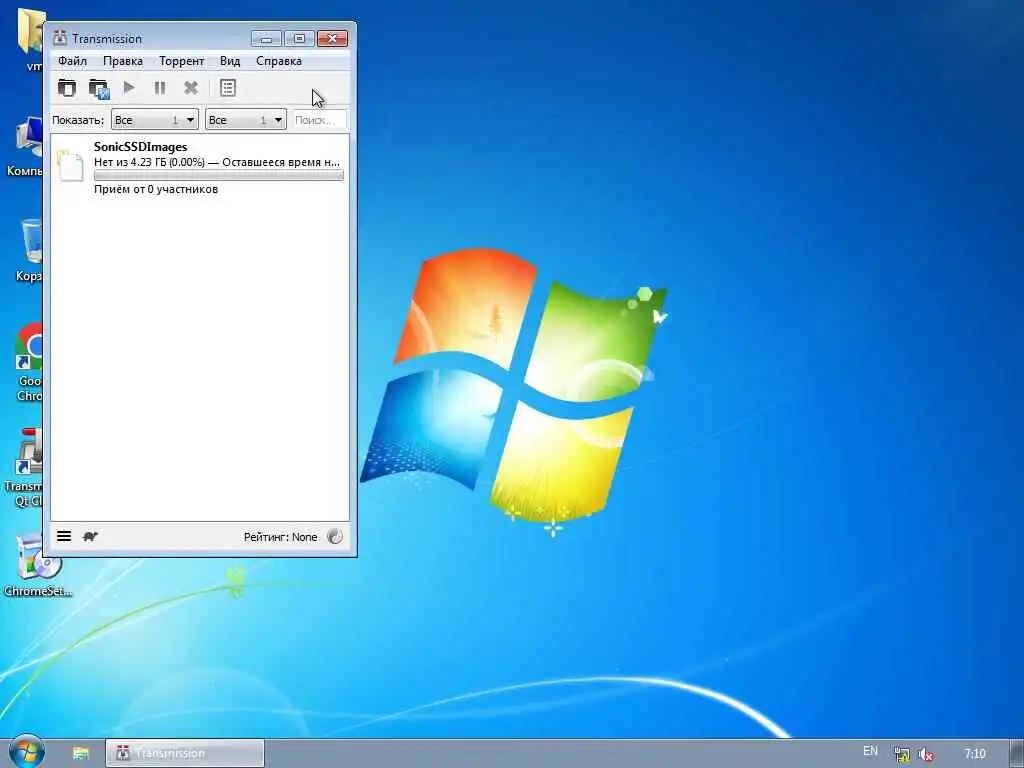Pause the selected torrent
Image resolution: width=1024 pixels, height=768 pixels.
click(160, 88)
